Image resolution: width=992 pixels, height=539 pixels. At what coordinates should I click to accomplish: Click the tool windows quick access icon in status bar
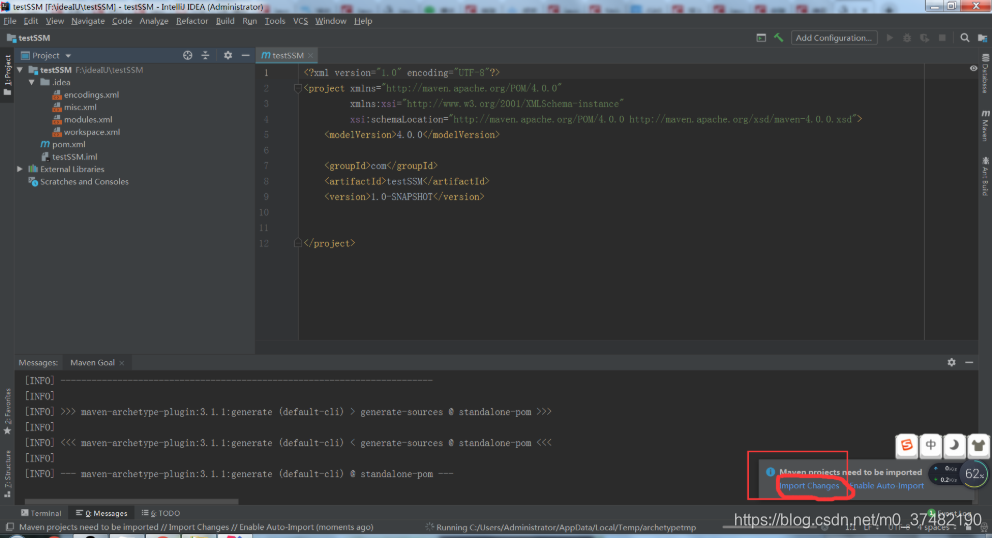9,527
